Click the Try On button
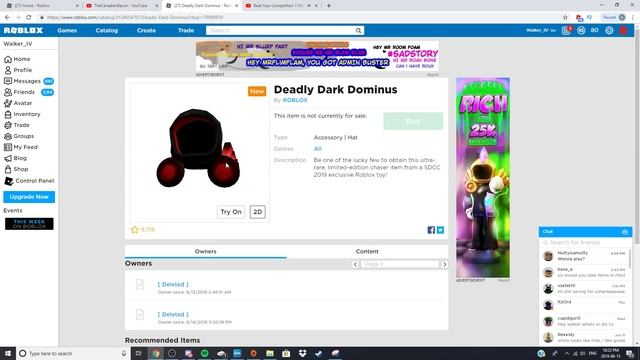The image size is (640, 360). (x=231, y=212)
